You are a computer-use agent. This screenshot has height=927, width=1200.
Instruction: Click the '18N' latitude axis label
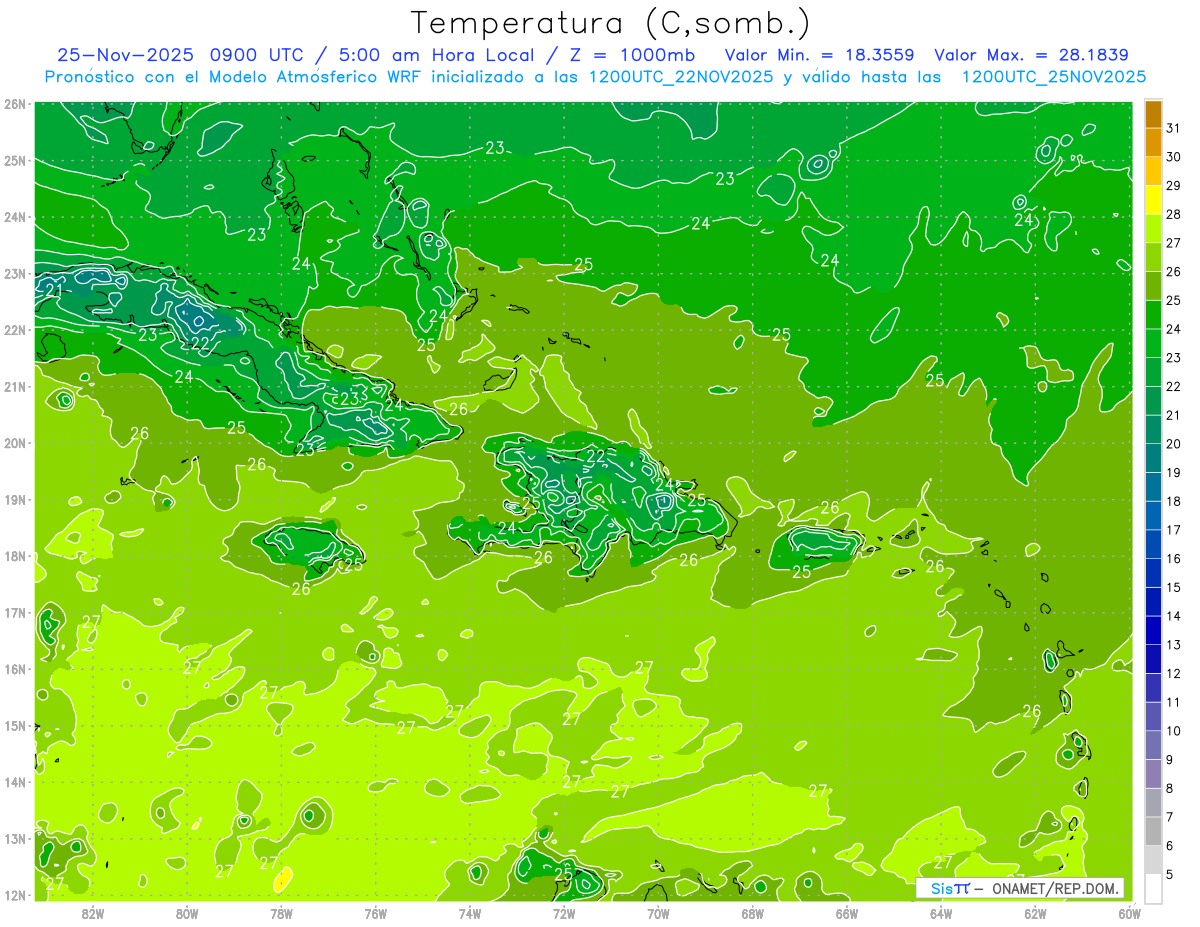coord(16,556)
